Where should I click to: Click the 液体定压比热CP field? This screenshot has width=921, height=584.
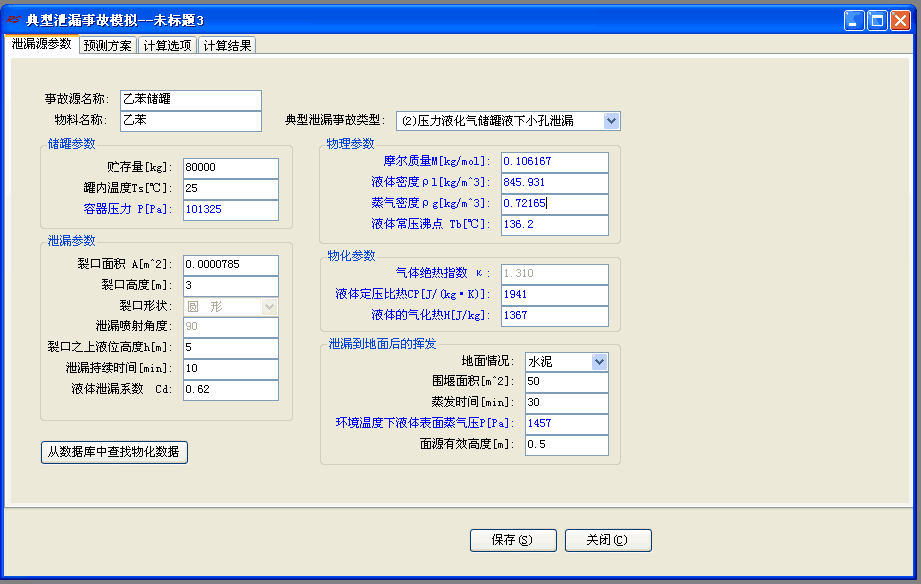coord(554,295)
